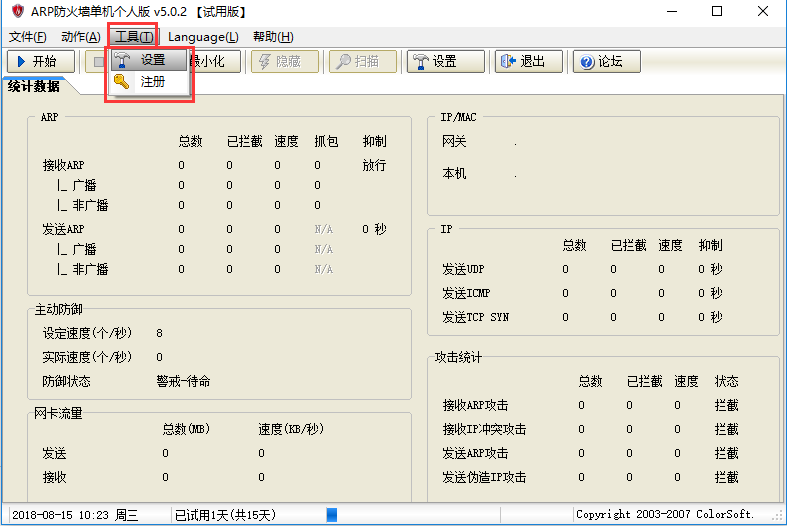Click the 设定速度(个/秒) label
Viewport: 787px width, 526px height.
point(87,333)
